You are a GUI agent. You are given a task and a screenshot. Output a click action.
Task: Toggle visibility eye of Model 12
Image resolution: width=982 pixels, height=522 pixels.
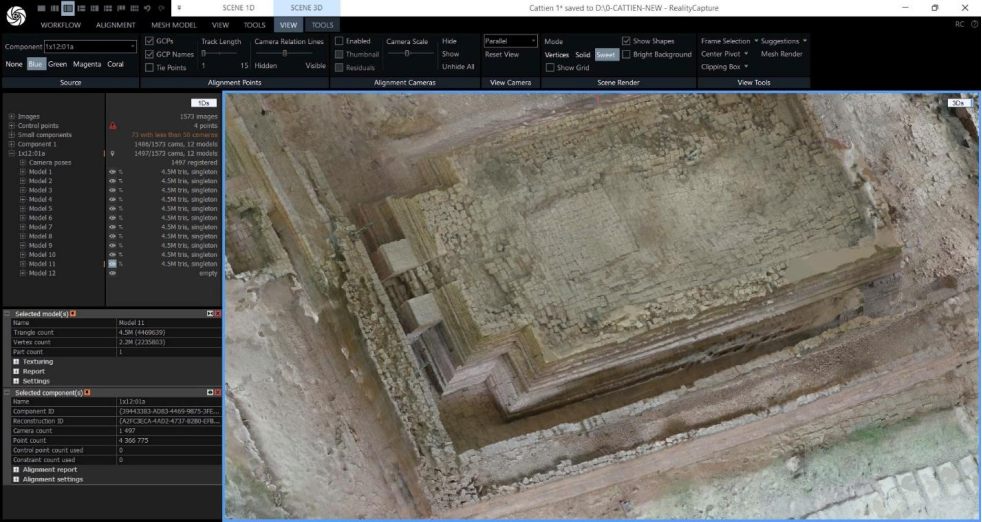[113, 273]
